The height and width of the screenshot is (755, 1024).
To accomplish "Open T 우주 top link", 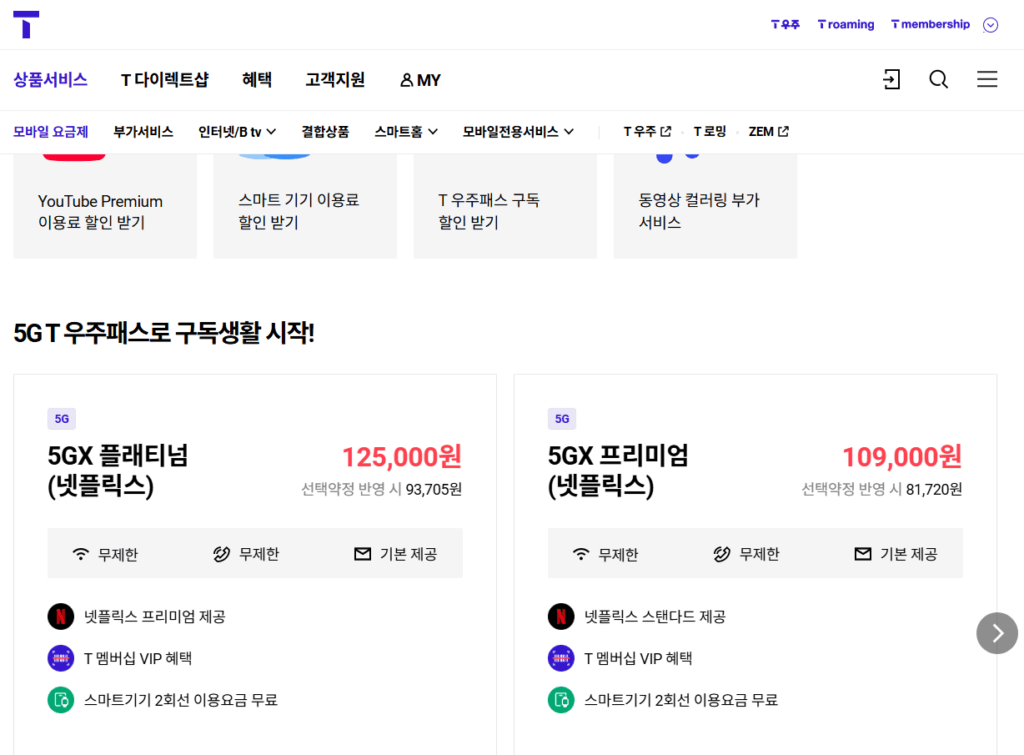I will [x=785, y=24].
